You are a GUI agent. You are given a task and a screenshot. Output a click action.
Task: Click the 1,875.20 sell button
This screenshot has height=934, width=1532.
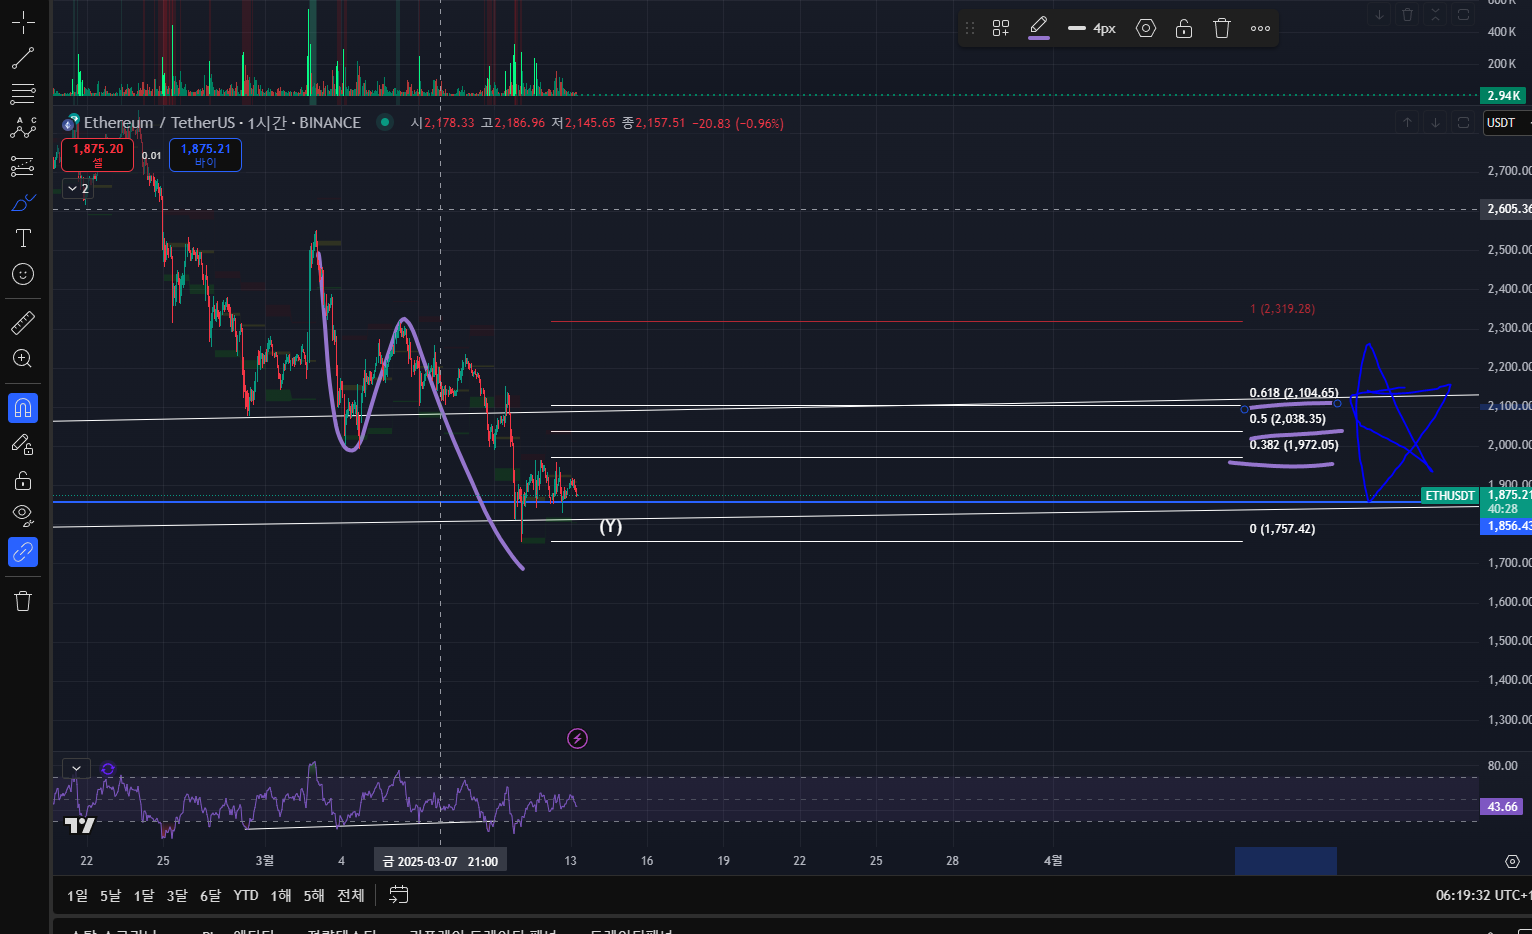tap(97, 154)
